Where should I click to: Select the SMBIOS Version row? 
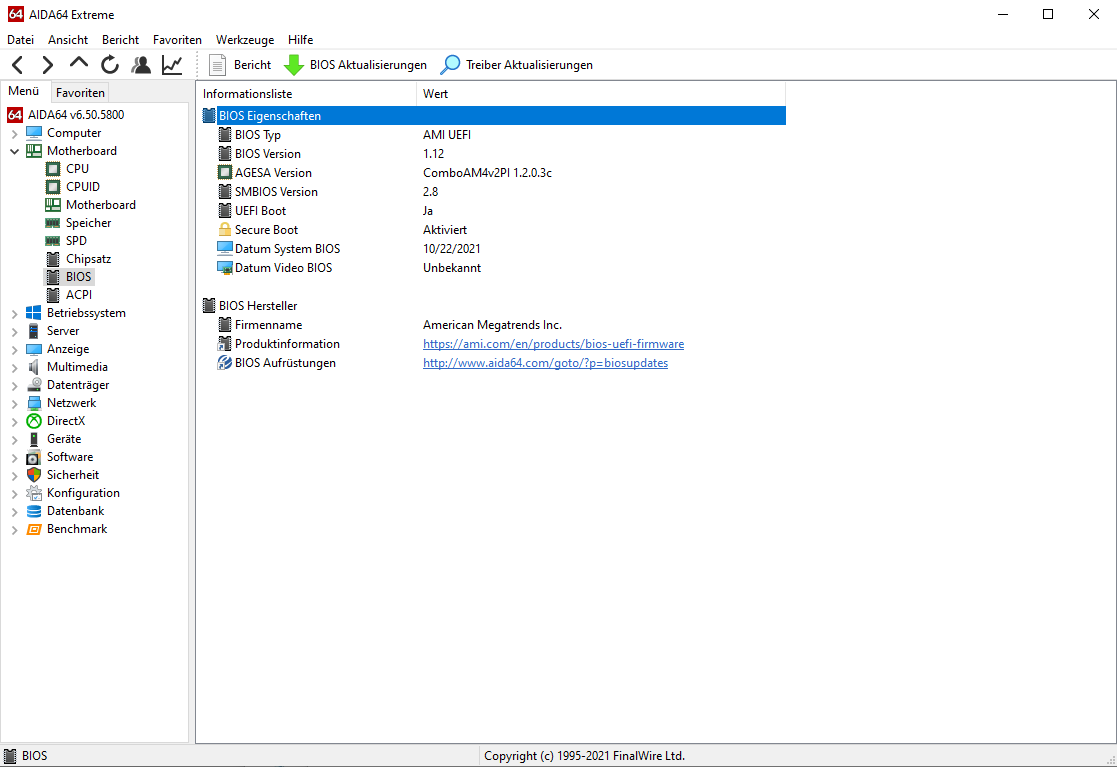point(493,192)
